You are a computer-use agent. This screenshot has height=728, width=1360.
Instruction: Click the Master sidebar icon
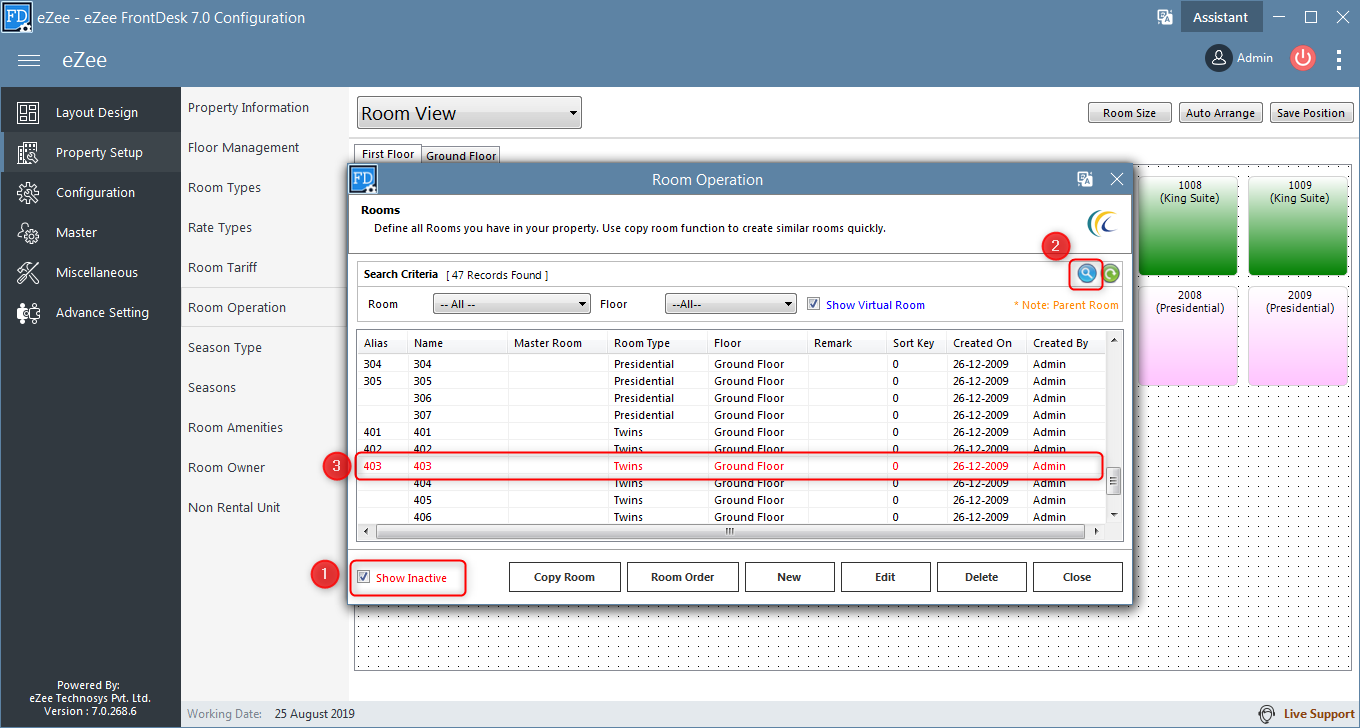pos(28,233)
